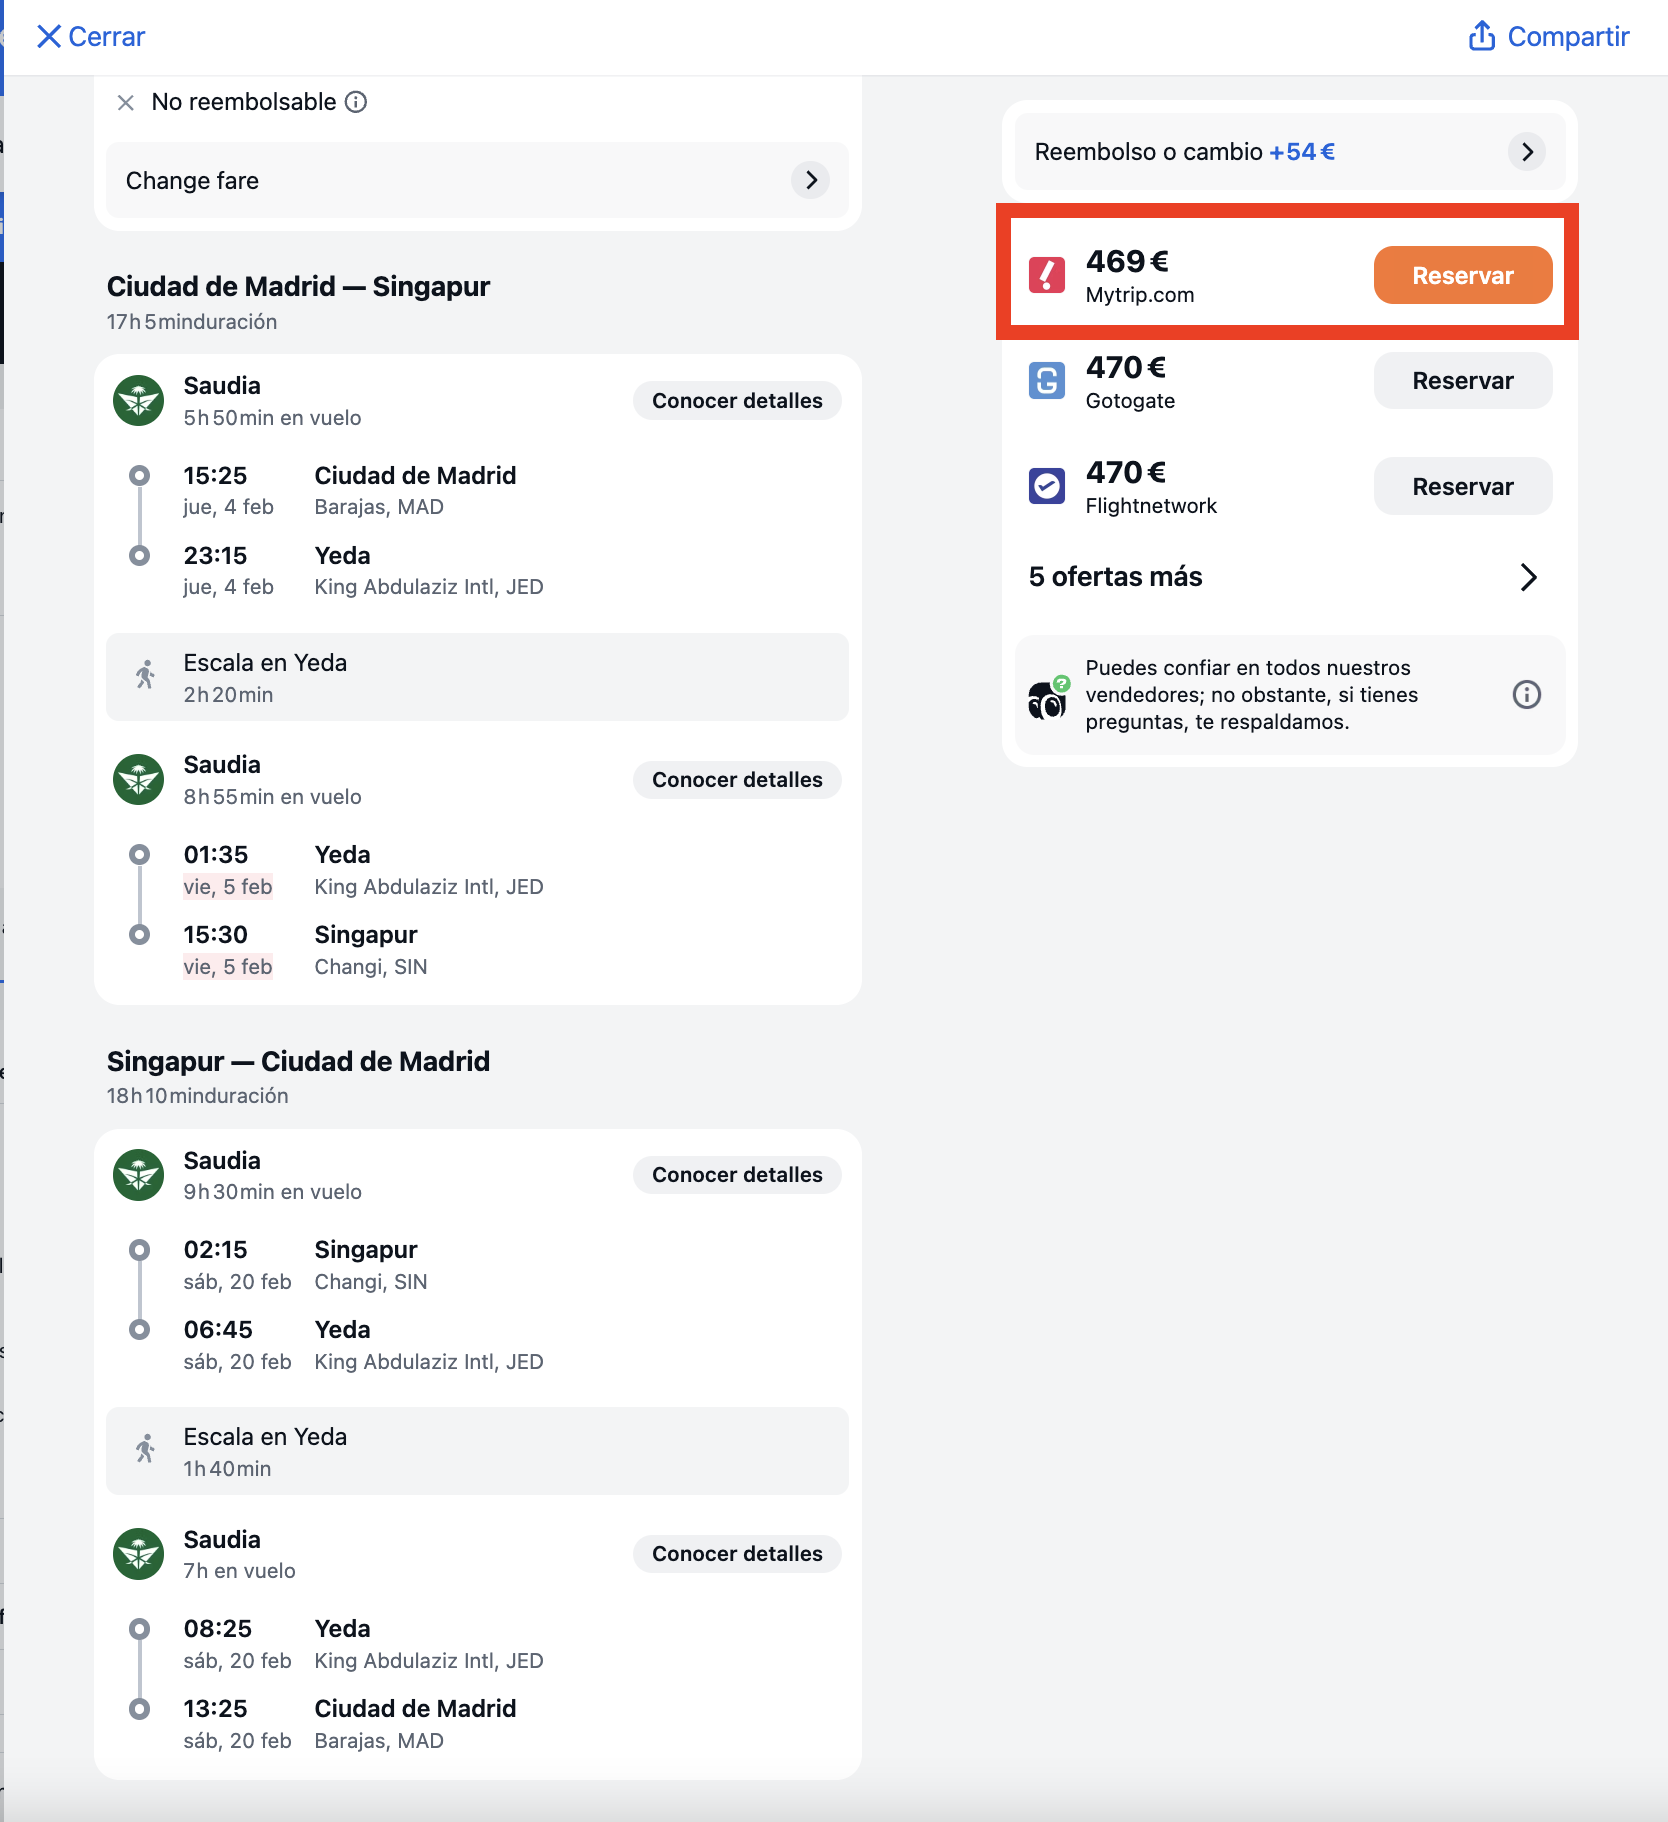This screenshot has height=1822, width=1668.
Task: Click the walking icon in first Escala en Yeda
Action: pyautogui.click(x=146, y=675)
